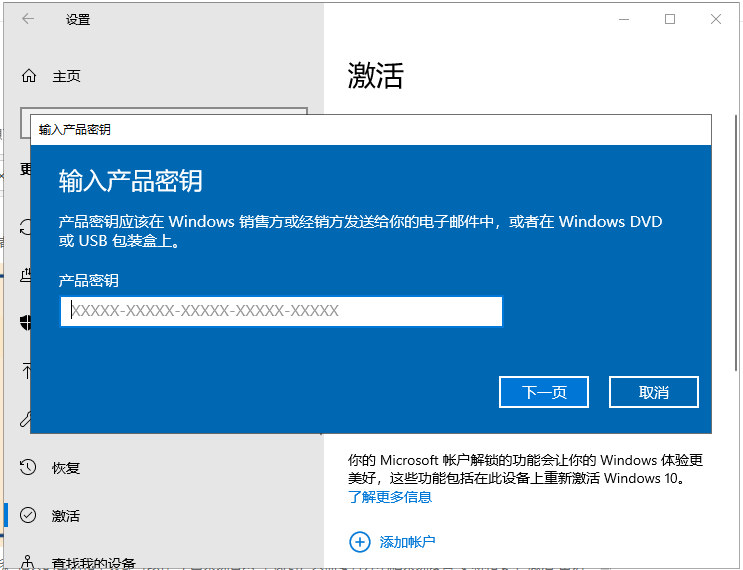Click the recovery clock icon beside 恢复

(28, 467)
